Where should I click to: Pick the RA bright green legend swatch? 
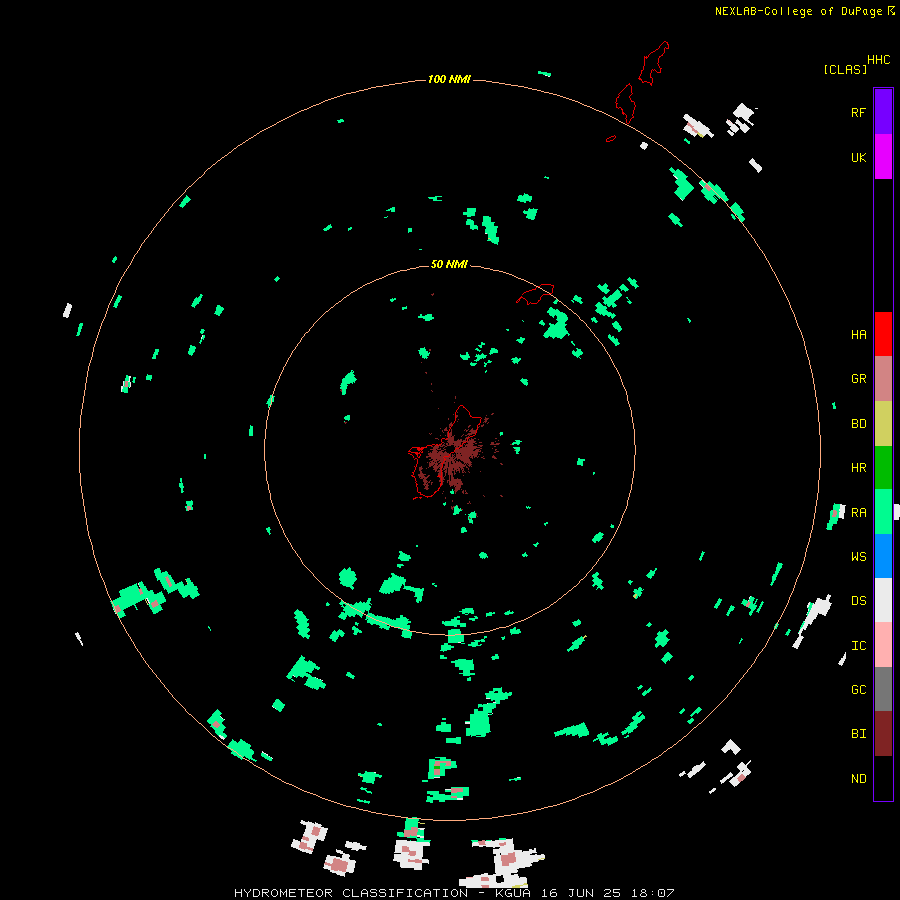tap(883, 512)
